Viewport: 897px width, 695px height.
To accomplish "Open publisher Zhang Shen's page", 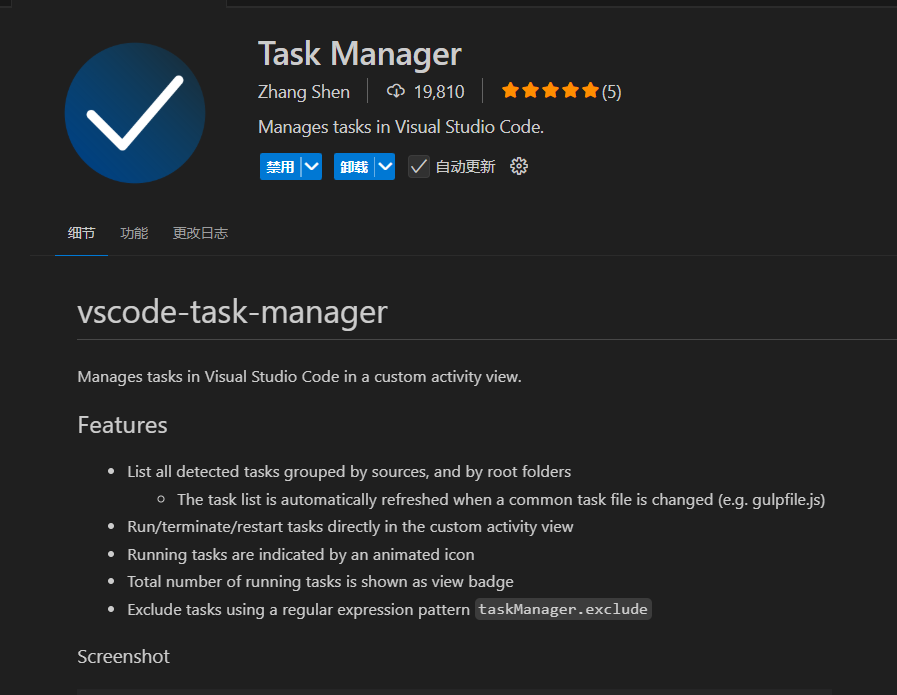I will [304, 92].
